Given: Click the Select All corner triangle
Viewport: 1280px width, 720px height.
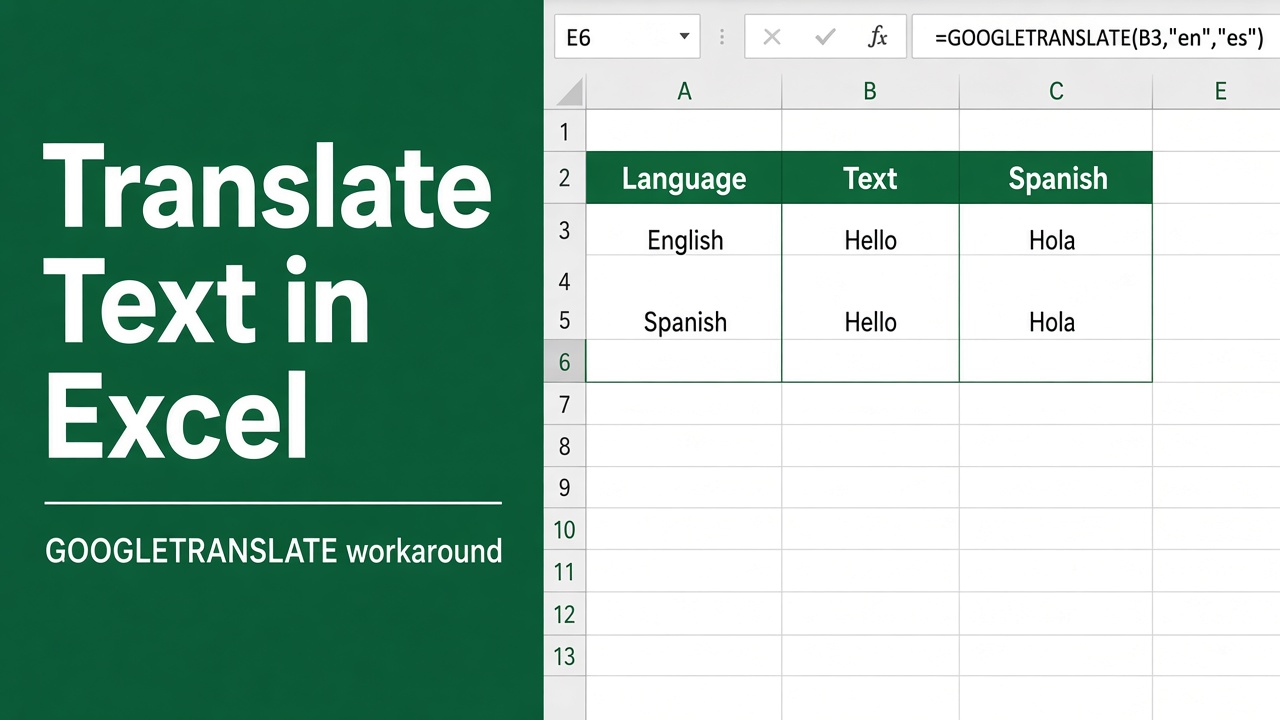Looking at the screenshot, I should coord(568,92).
